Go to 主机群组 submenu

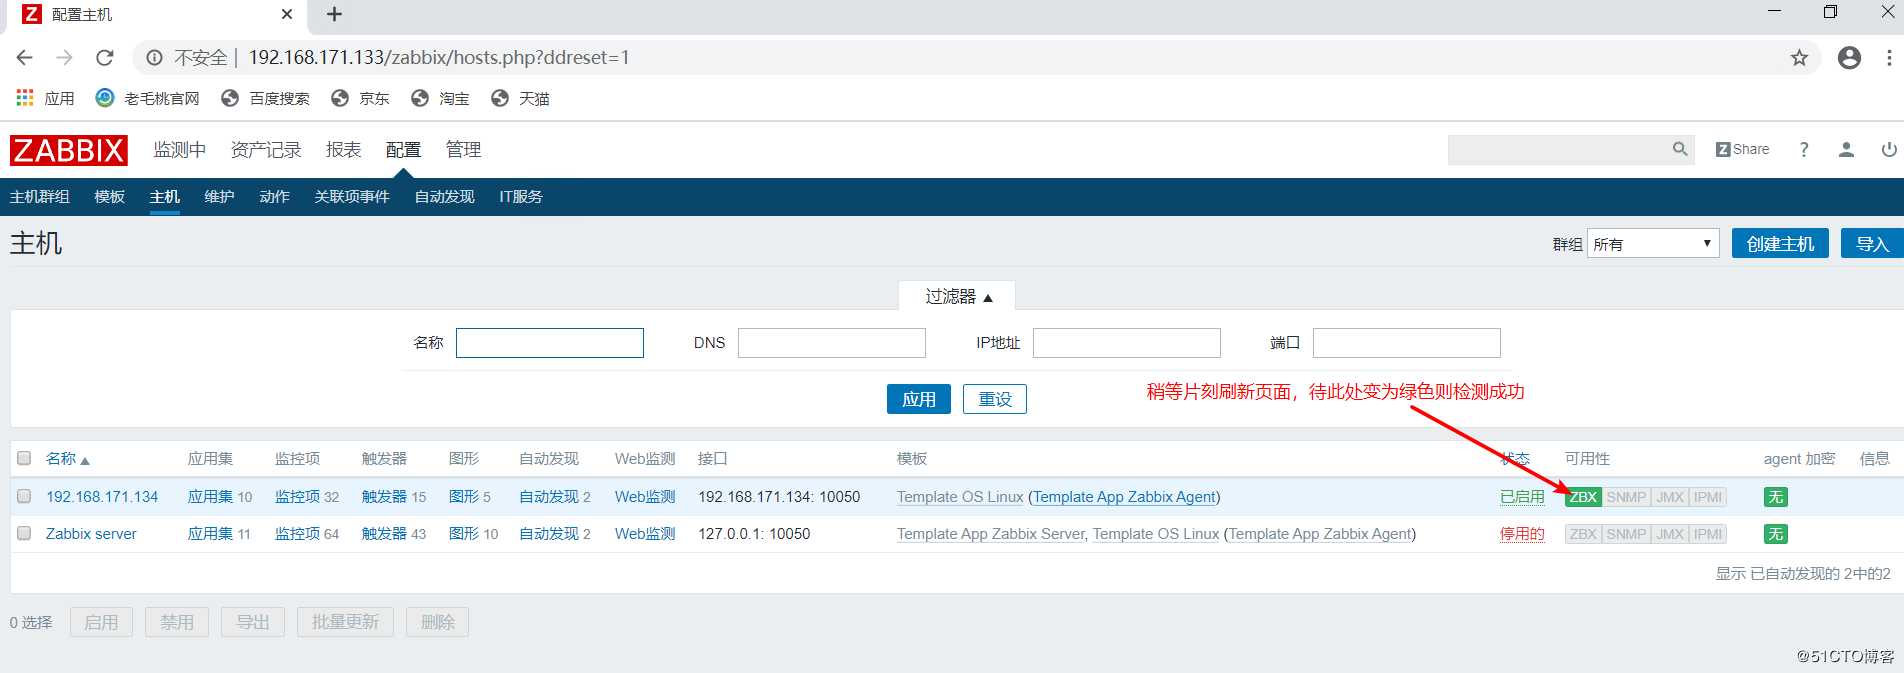40,197
